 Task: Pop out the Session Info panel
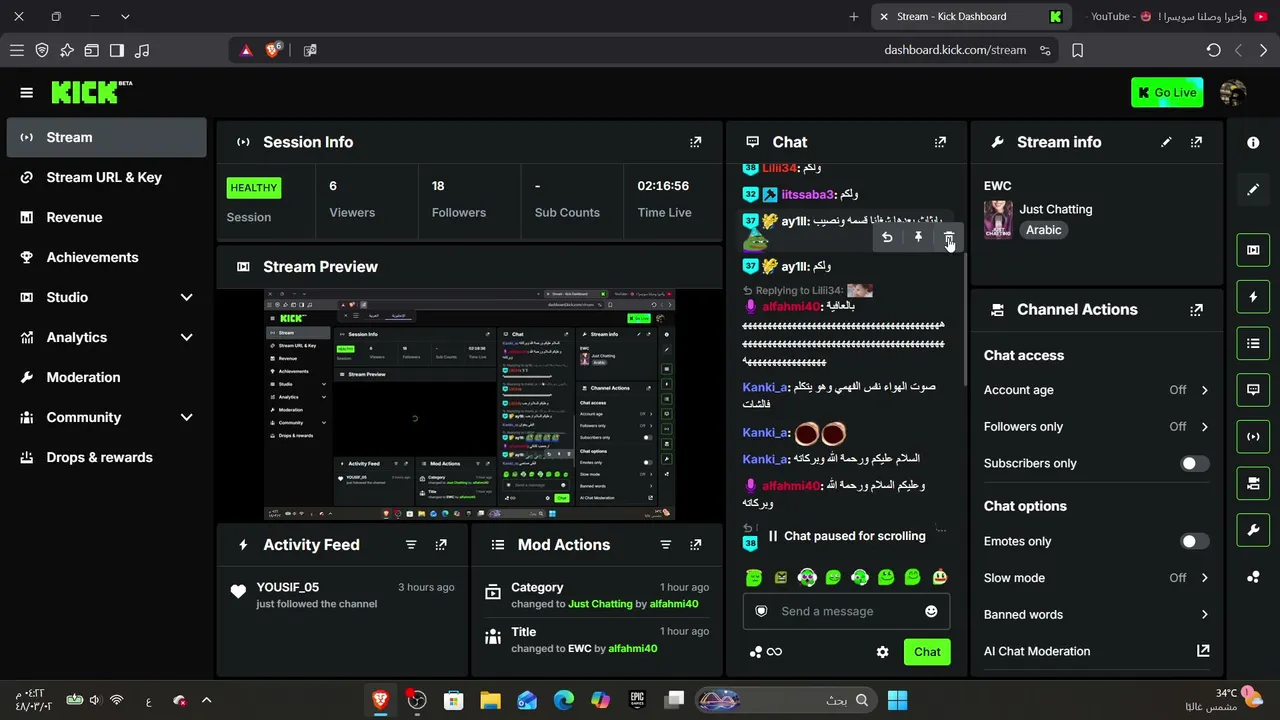696,142
